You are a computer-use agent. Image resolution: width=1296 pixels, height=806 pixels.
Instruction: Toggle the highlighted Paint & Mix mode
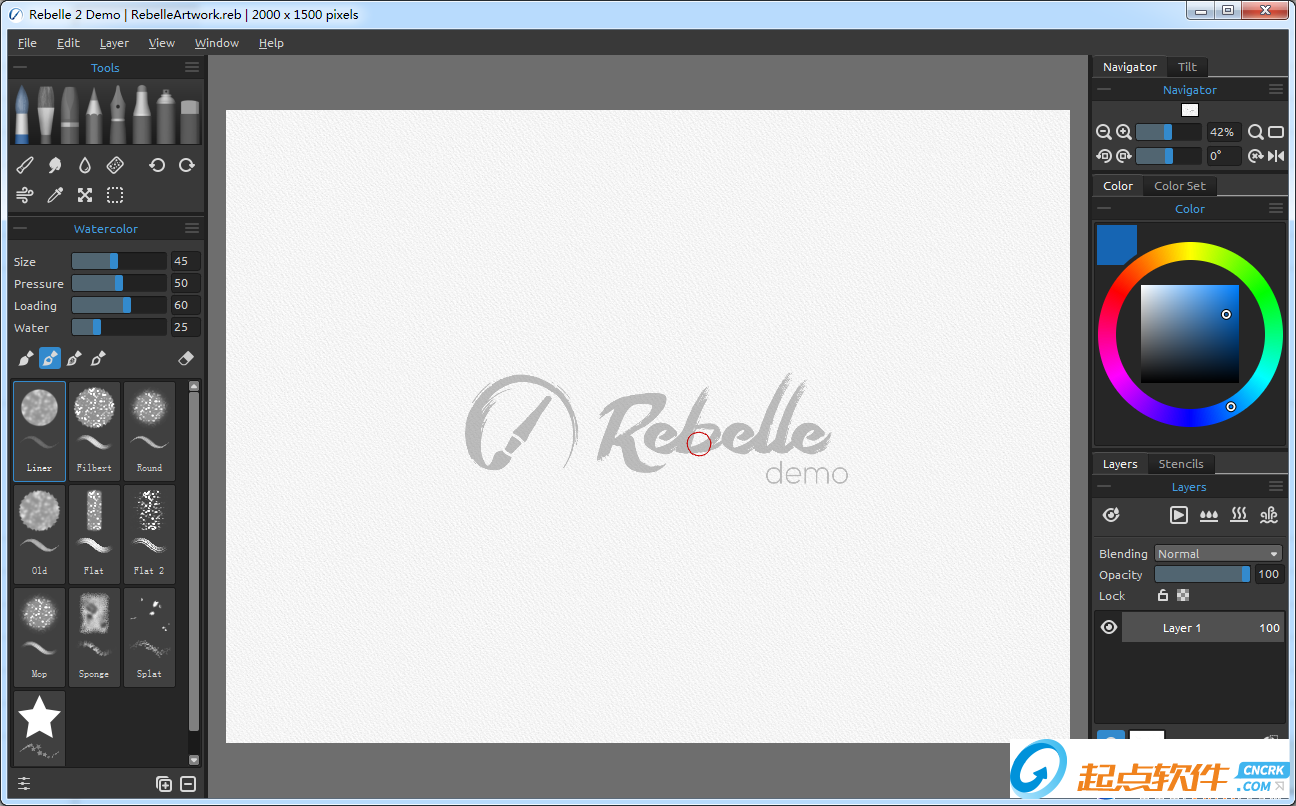50,358
